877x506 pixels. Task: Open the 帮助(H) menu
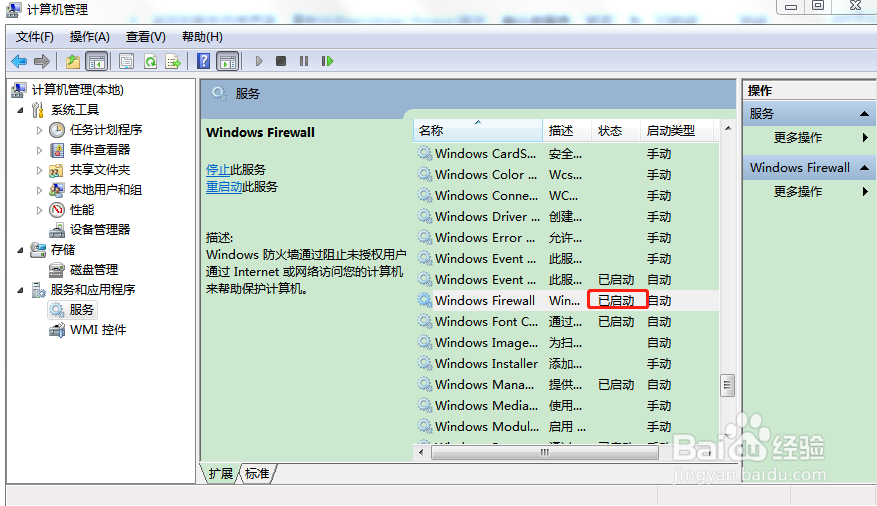coord(202,37)
